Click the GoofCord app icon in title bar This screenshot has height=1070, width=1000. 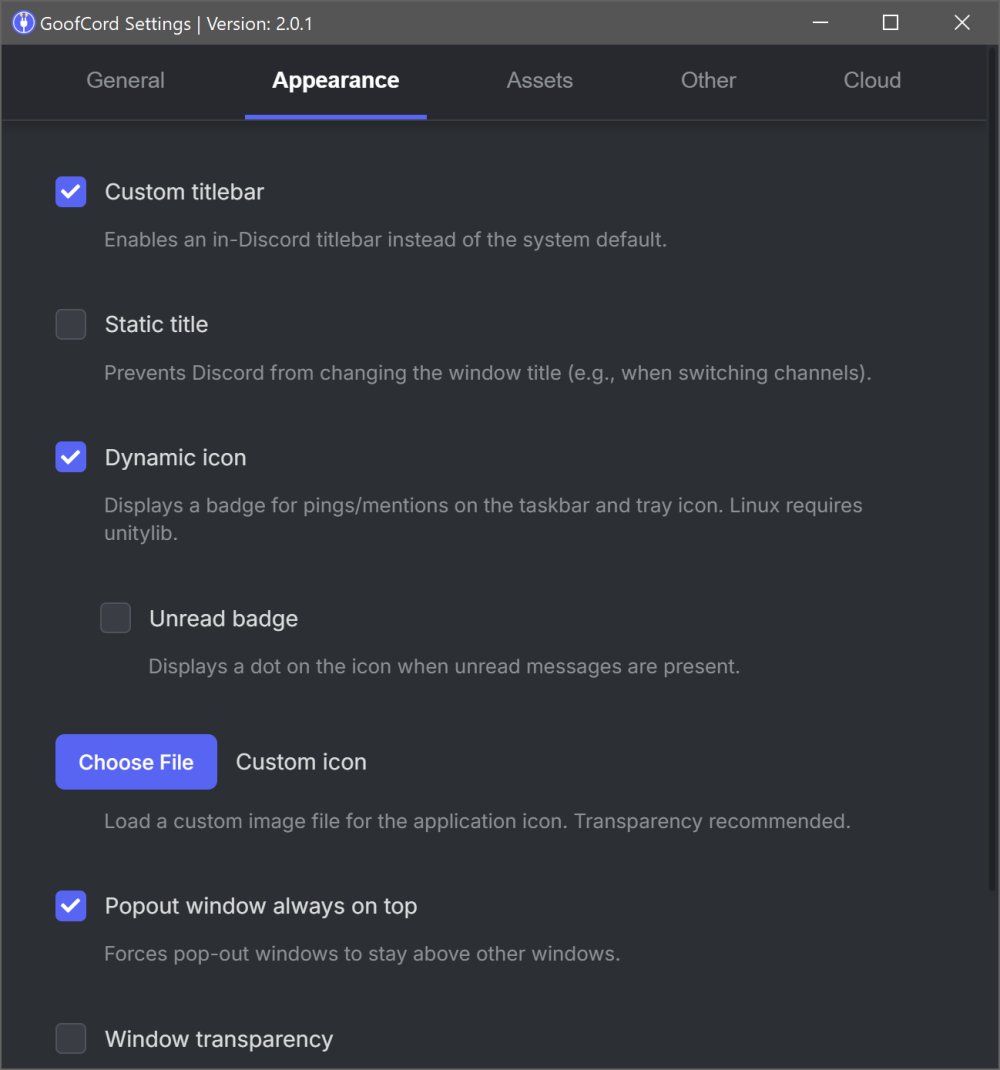click(x=24, y=23)
